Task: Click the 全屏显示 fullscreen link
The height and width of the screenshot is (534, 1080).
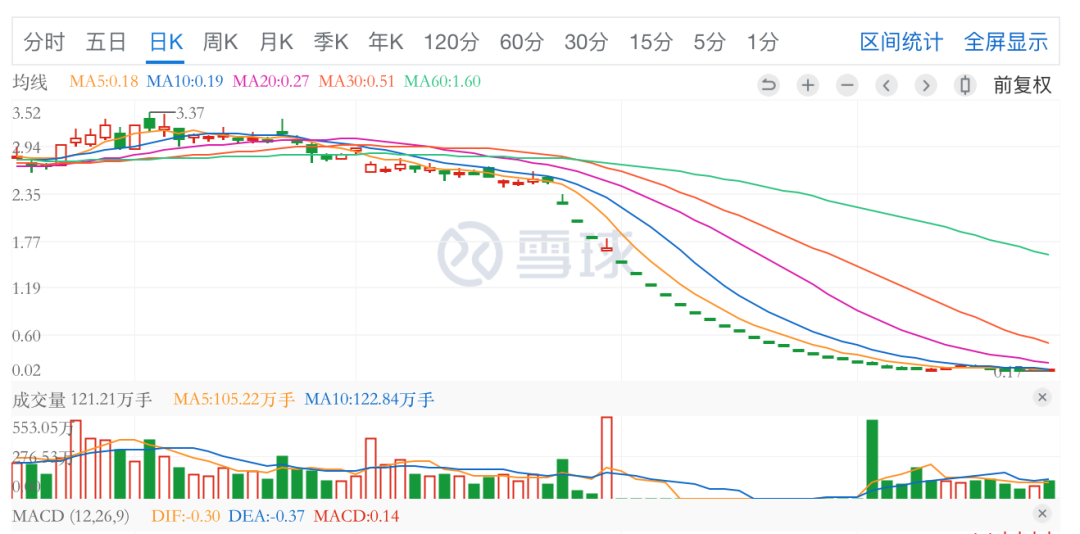Action: click(x=1006, y=42)
